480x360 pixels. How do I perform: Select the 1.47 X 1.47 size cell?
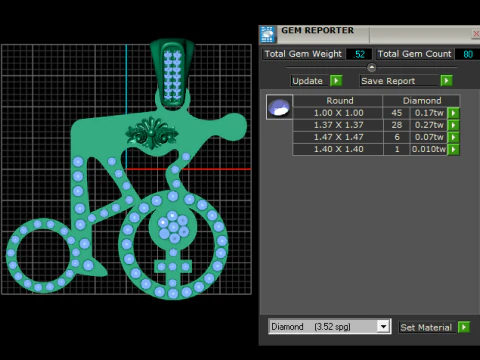click(338, 137)
